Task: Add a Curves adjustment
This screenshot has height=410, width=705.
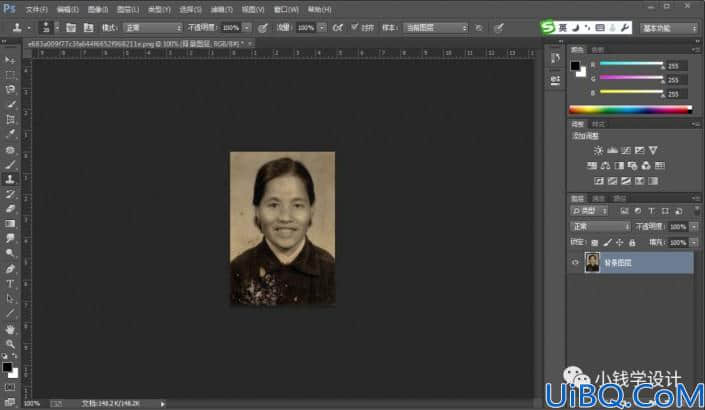Action: [x=625, y=150]
